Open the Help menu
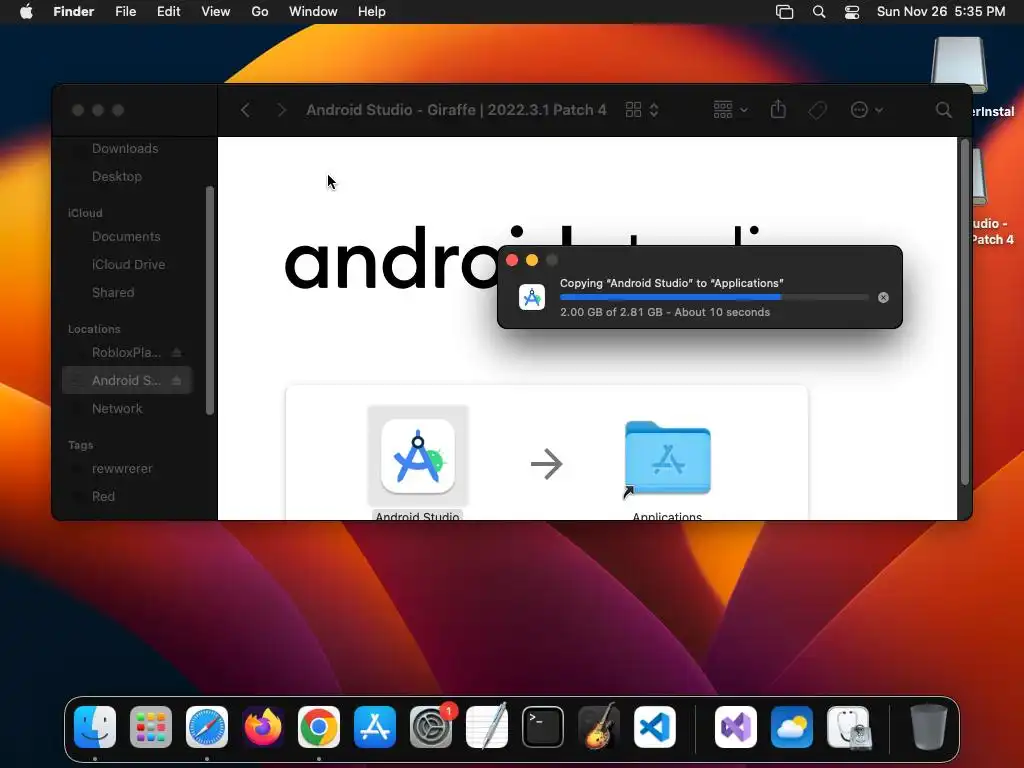The height and width of the screenshot is (768, 1024). 372,12
